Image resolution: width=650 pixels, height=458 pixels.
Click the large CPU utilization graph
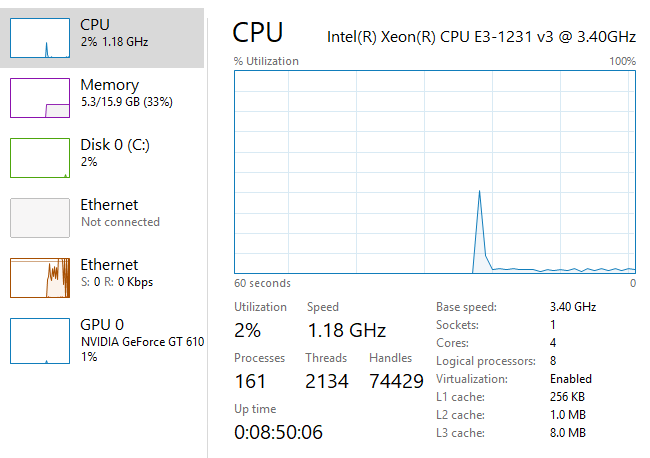(x=435, y=170)
